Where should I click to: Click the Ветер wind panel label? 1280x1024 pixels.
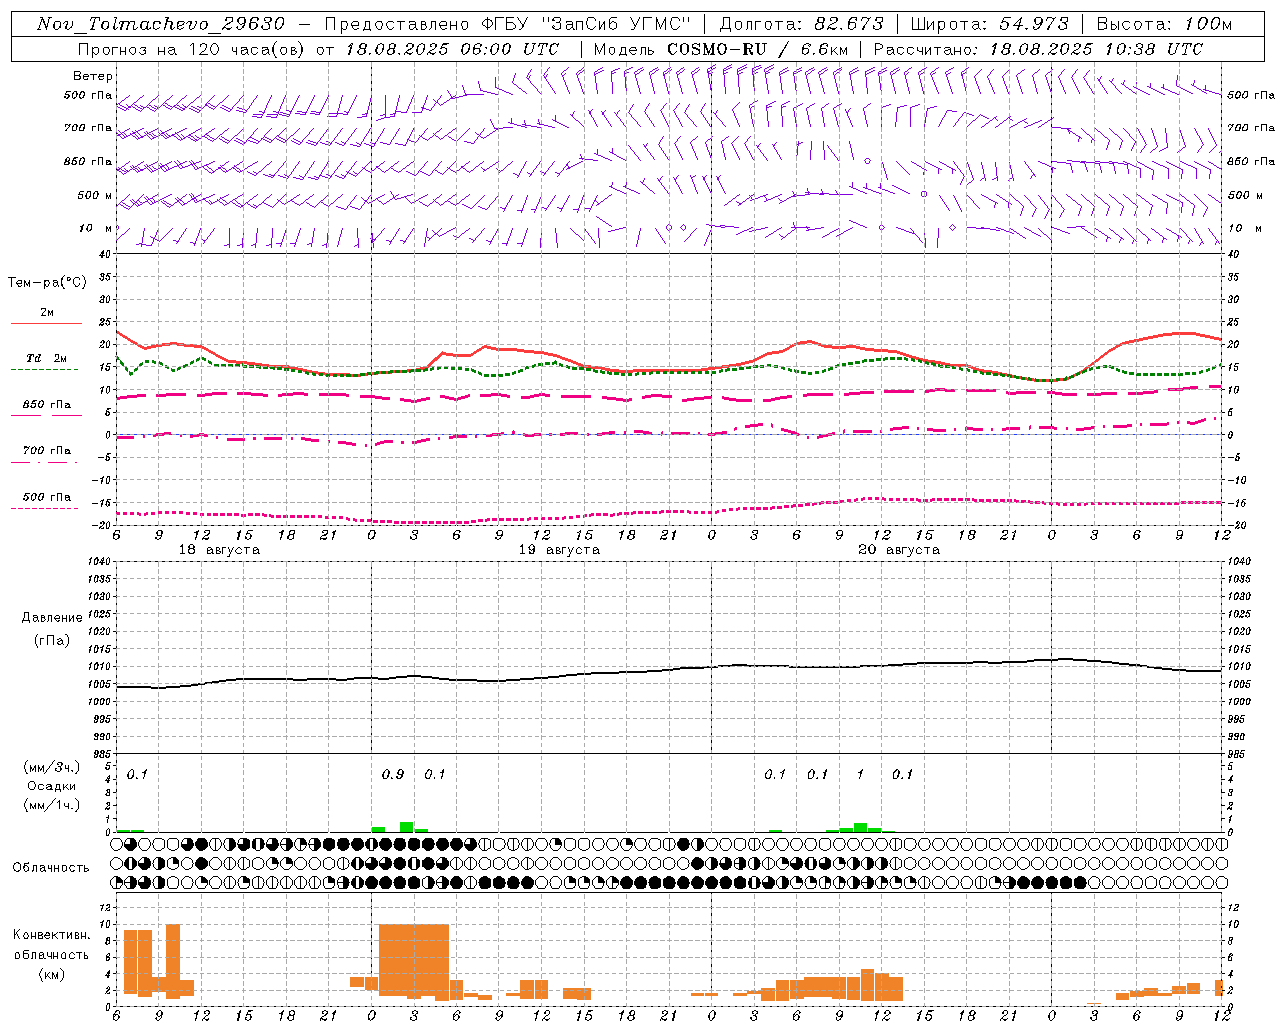click(93, 76)
